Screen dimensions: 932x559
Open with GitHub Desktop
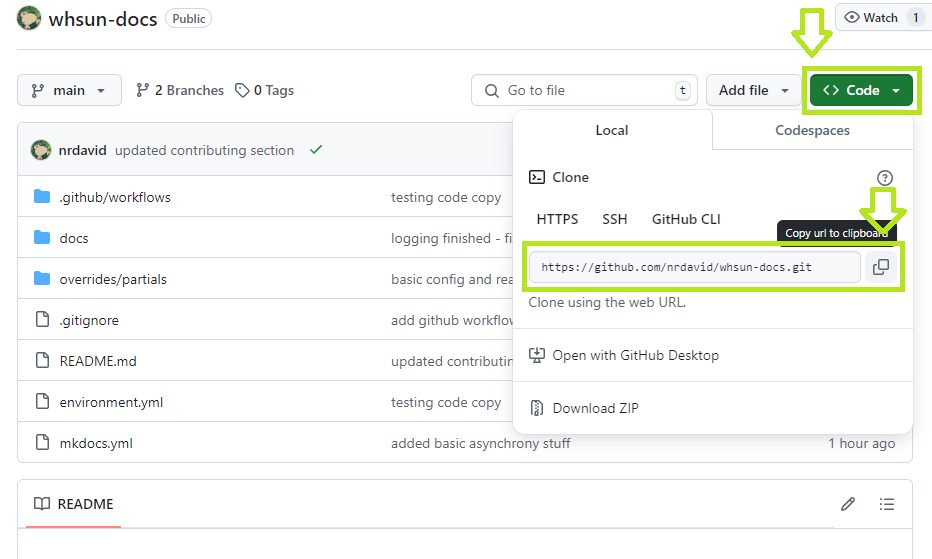click(635, 356)
